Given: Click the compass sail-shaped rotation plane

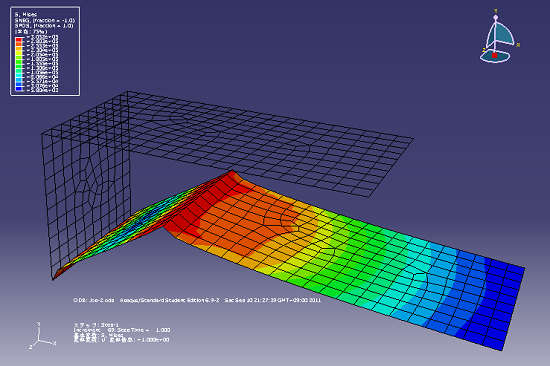Looking at the screenshot, I should (503, 33).
